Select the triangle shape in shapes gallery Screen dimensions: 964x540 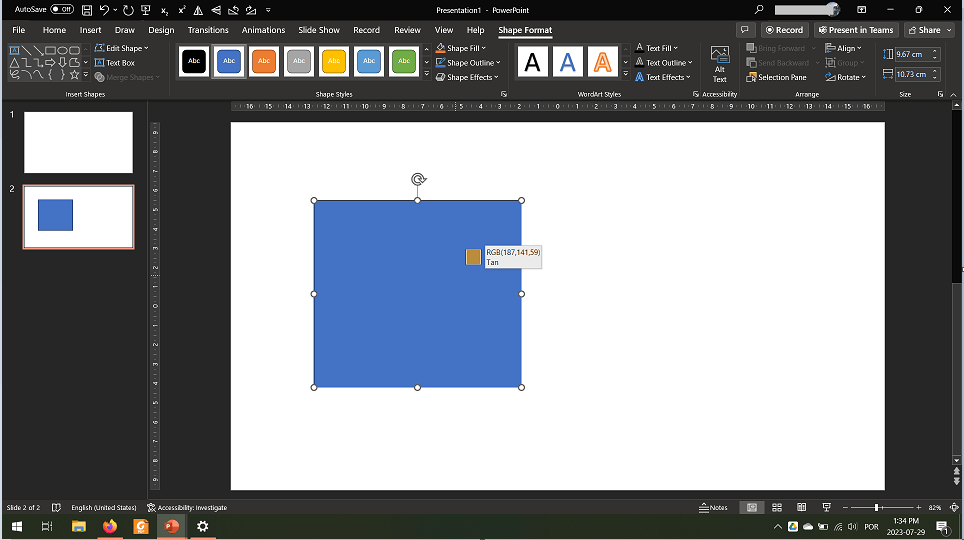point(14,62)
